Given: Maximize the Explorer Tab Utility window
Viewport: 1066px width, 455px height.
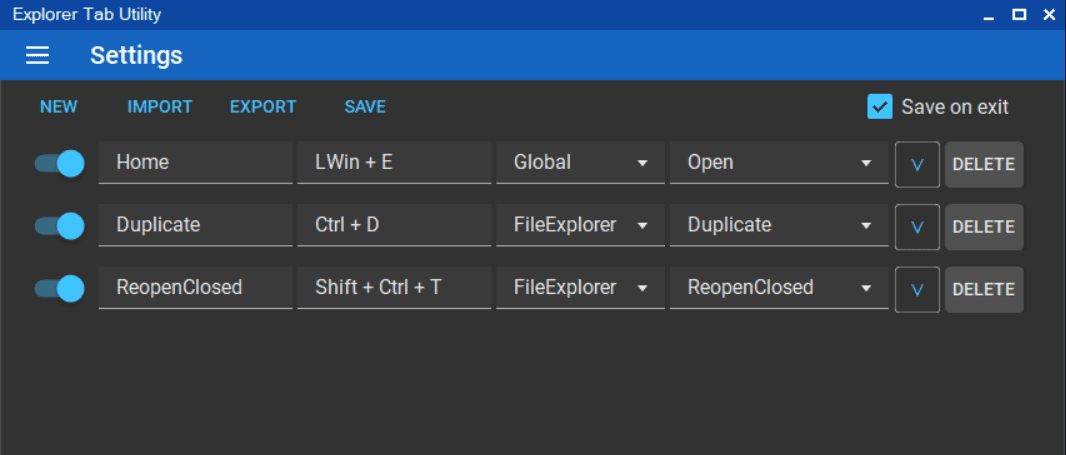Looking at the screenshot, I should point(1018,15).
